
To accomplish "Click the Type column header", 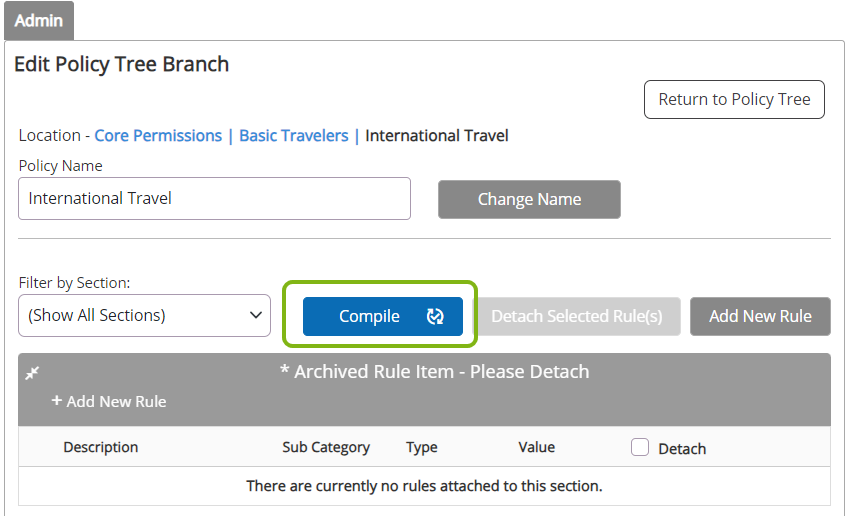I will coord(422,447).
